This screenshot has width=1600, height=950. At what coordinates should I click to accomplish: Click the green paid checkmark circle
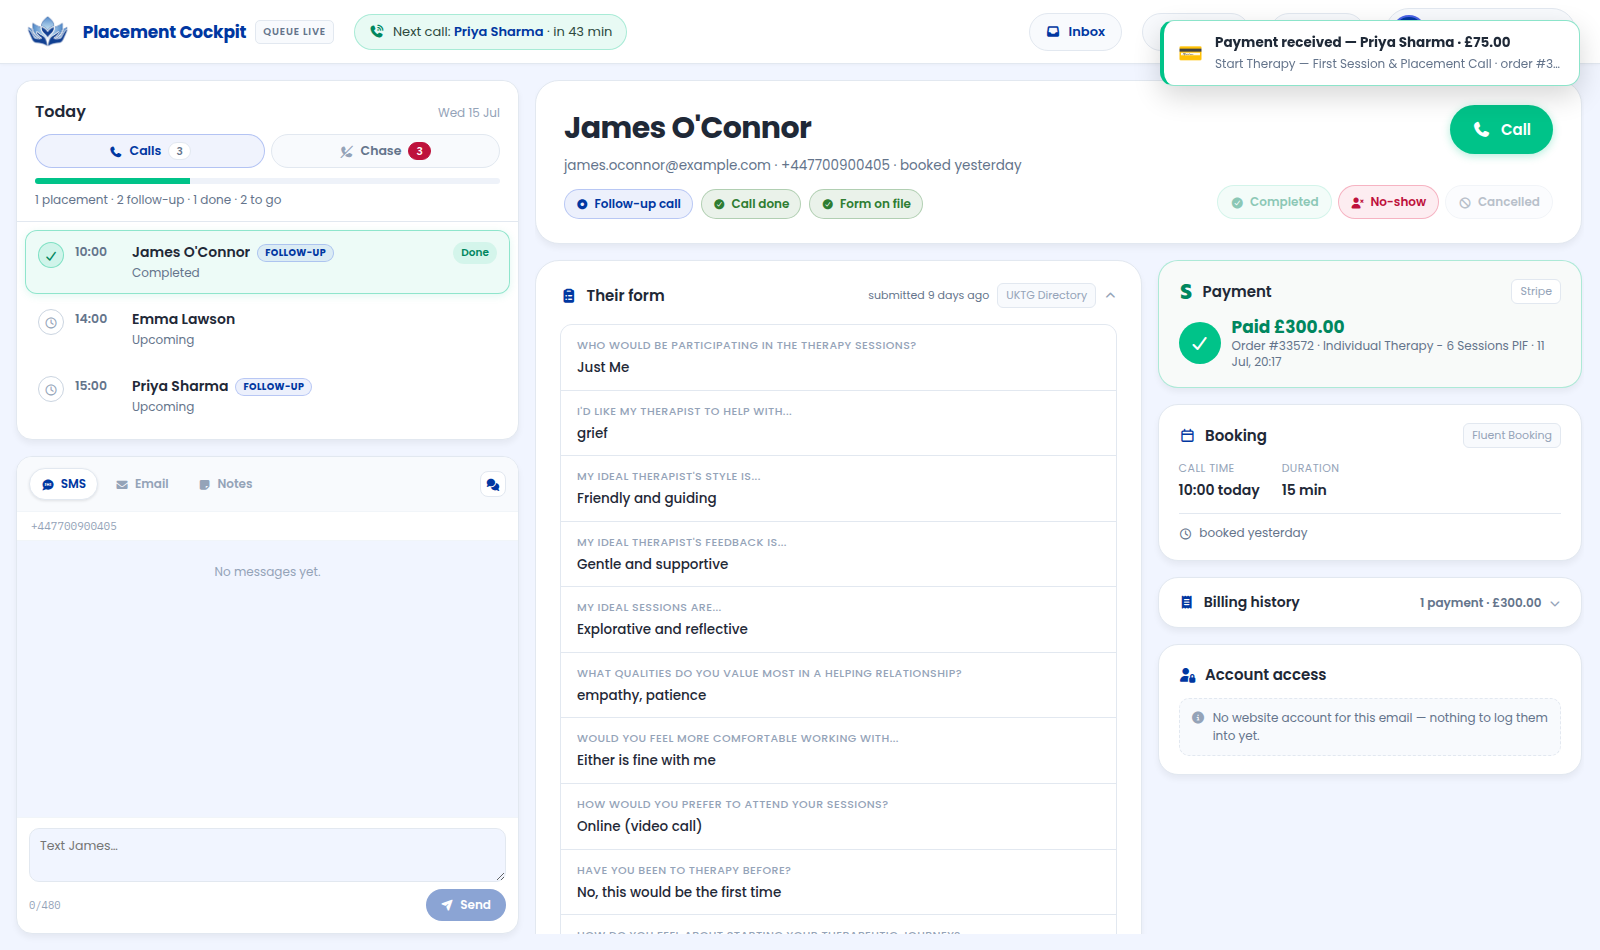pyautogui.click(x=1200, y=343)
